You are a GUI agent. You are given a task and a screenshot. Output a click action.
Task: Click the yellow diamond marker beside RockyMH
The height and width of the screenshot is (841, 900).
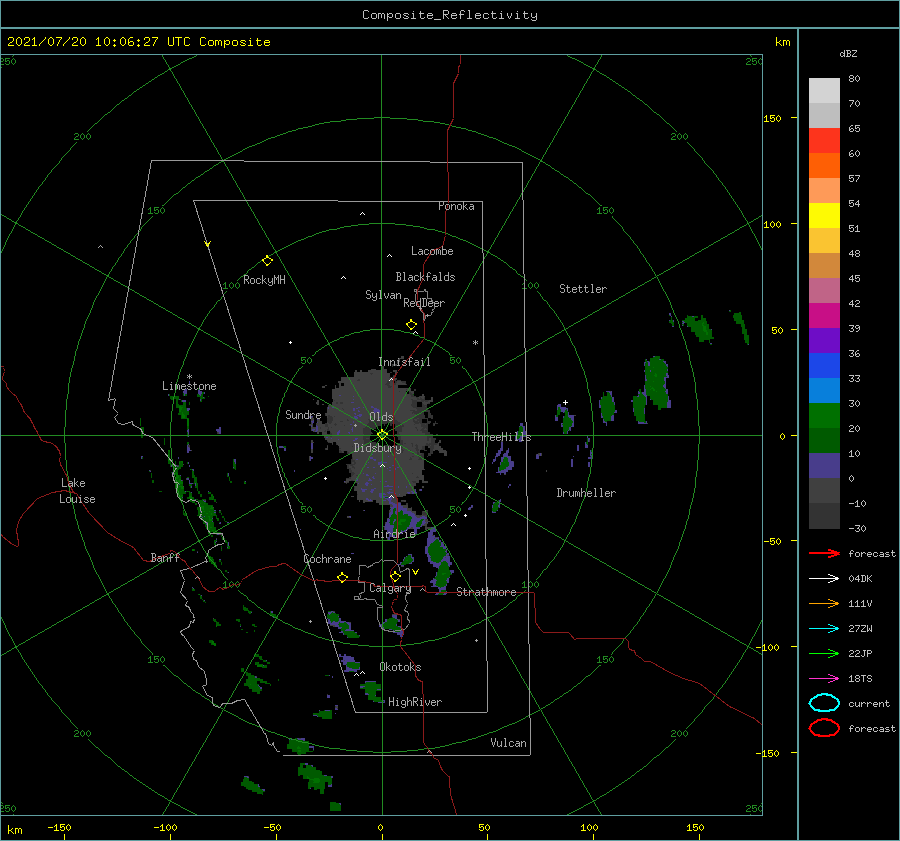(x=267, y=261)
